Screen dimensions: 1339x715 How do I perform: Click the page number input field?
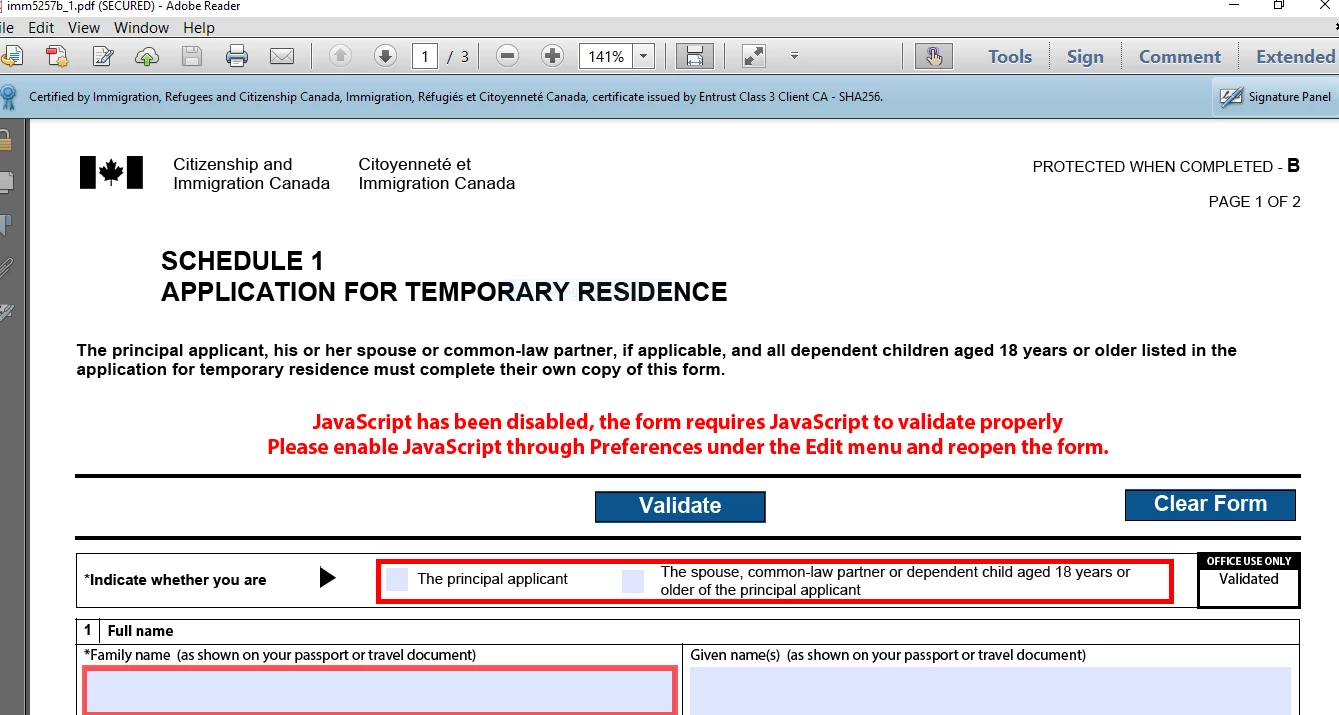pyautogui.click(x=425, y=56)
